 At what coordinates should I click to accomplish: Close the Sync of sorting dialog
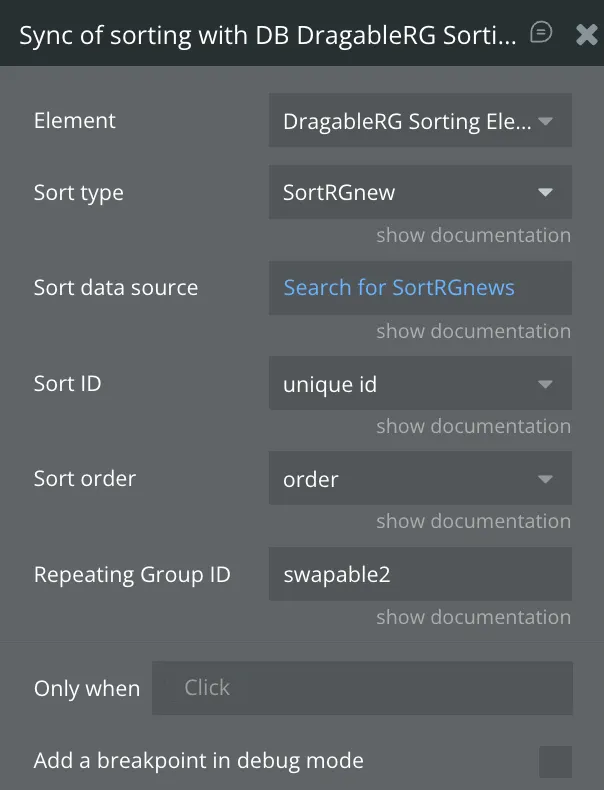tap(586, 35)
